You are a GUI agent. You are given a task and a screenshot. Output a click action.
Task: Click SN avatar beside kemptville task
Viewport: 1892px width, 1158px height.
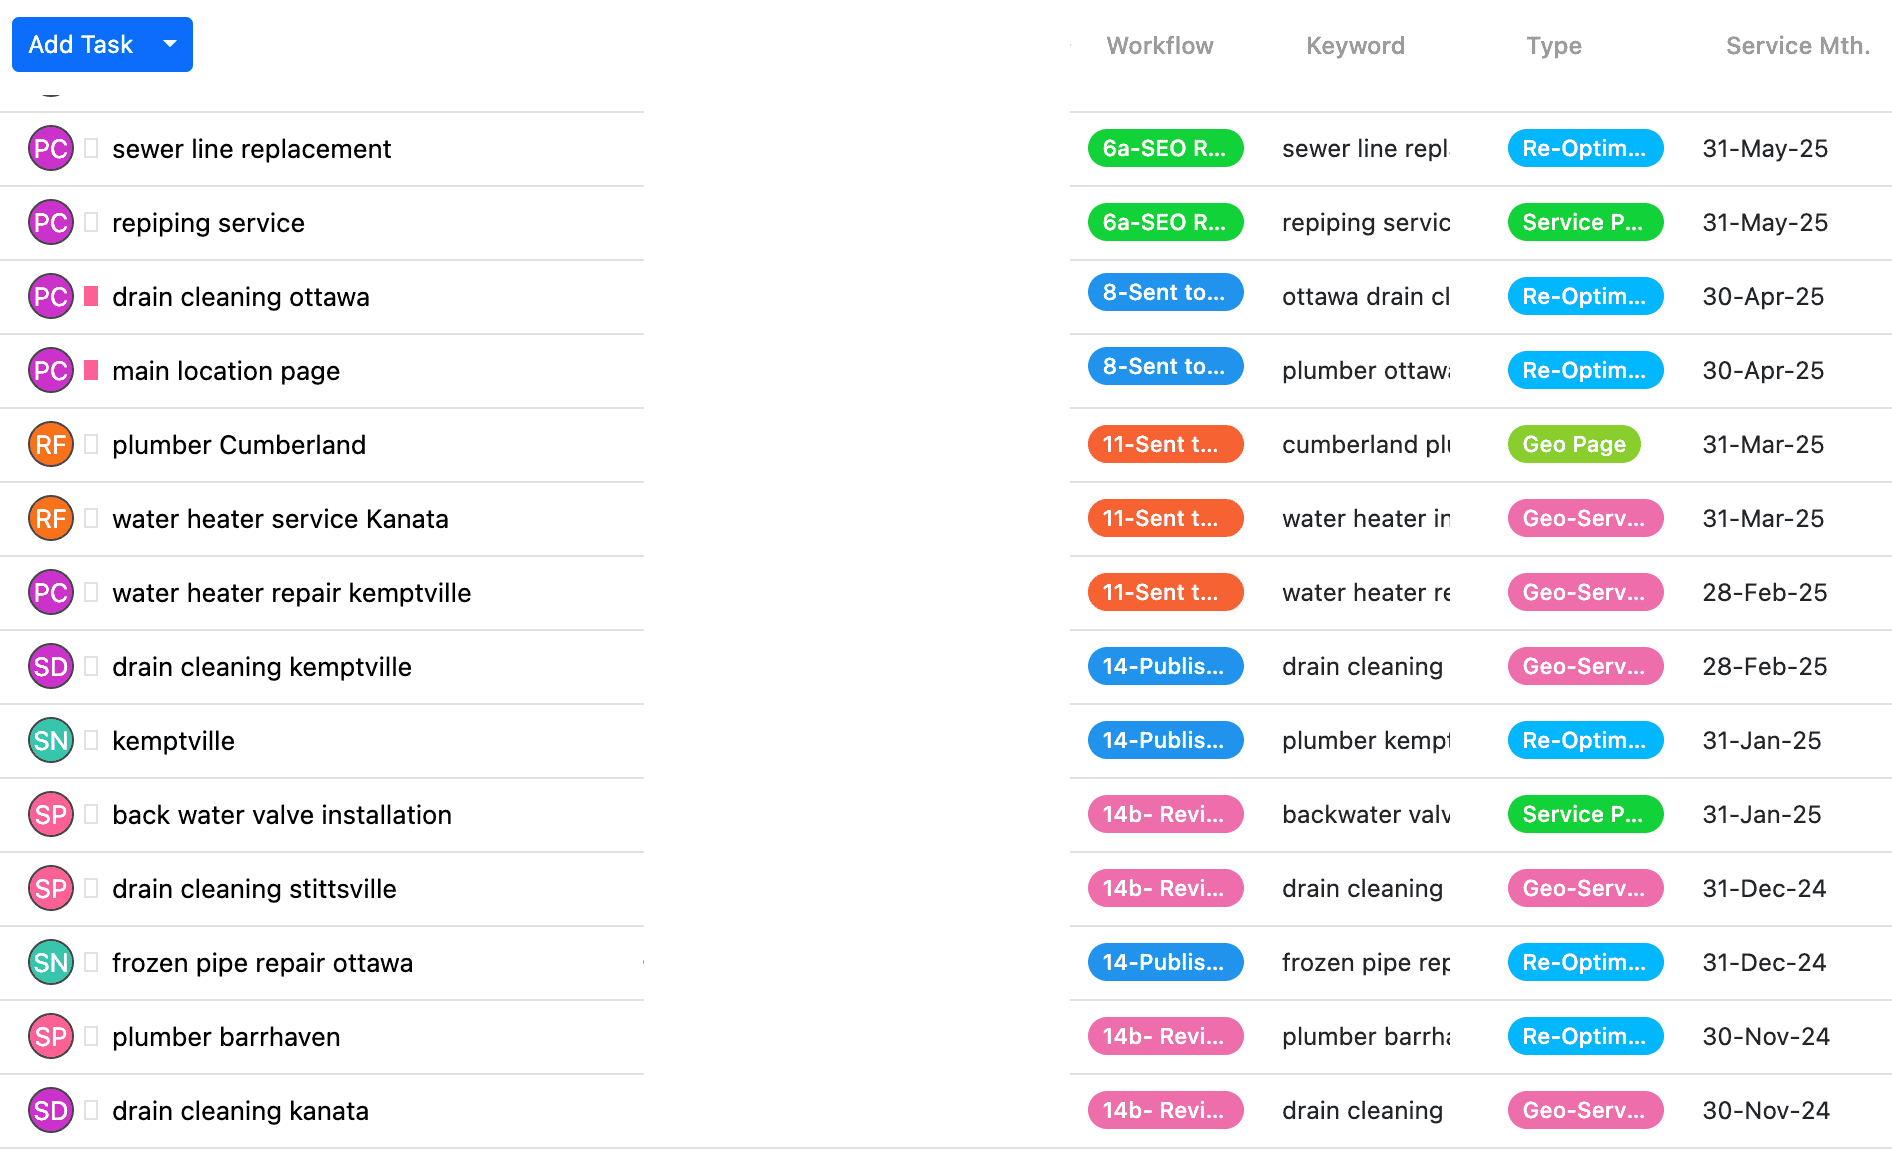[x=50, y=741]
